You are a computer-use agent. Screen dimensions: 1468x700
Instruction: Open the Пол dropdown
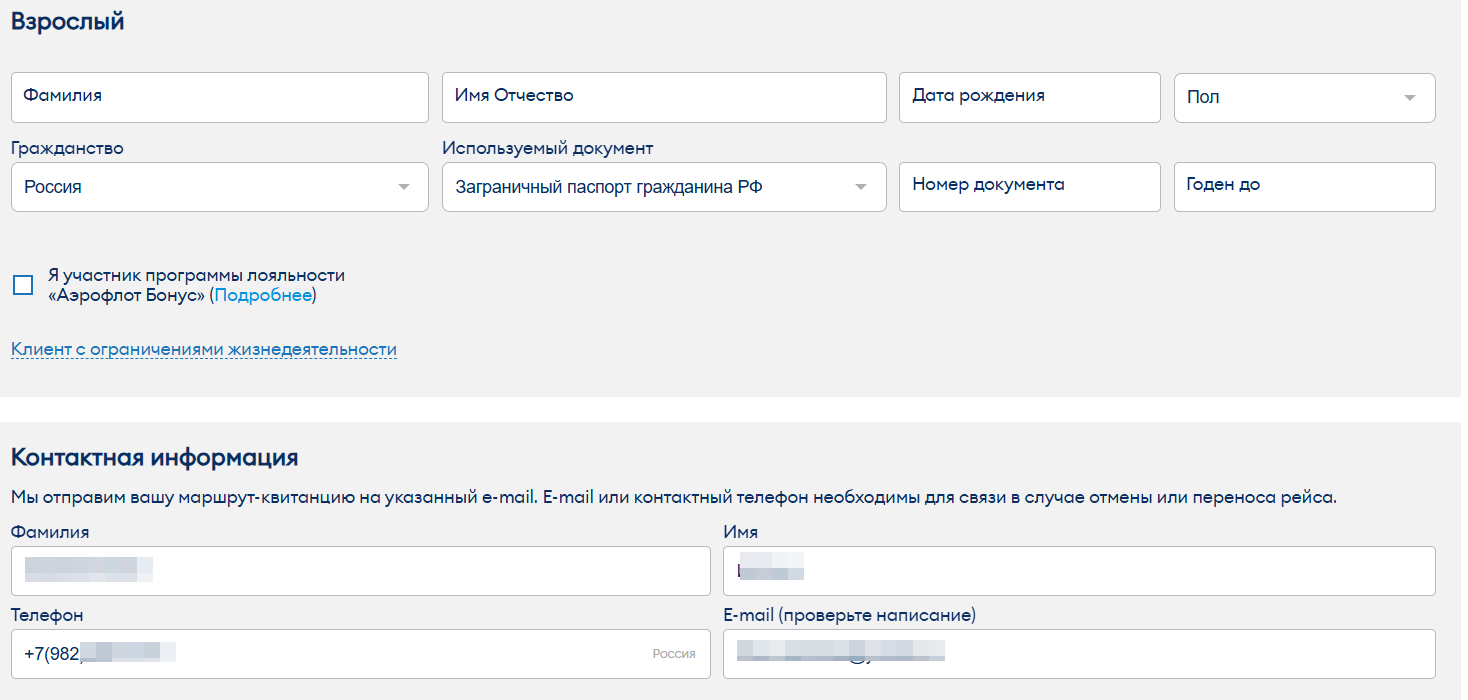click(x=1290, y=98)
